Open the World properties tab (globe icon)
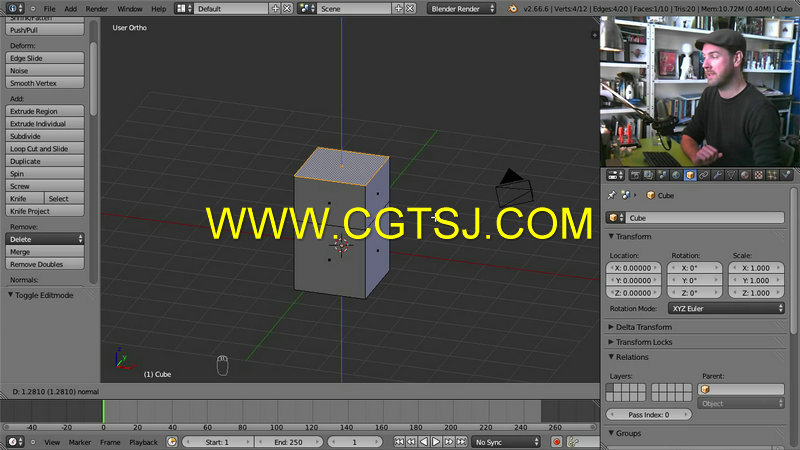Viewport: 800px width, 450px height. (x=676, y=175)
